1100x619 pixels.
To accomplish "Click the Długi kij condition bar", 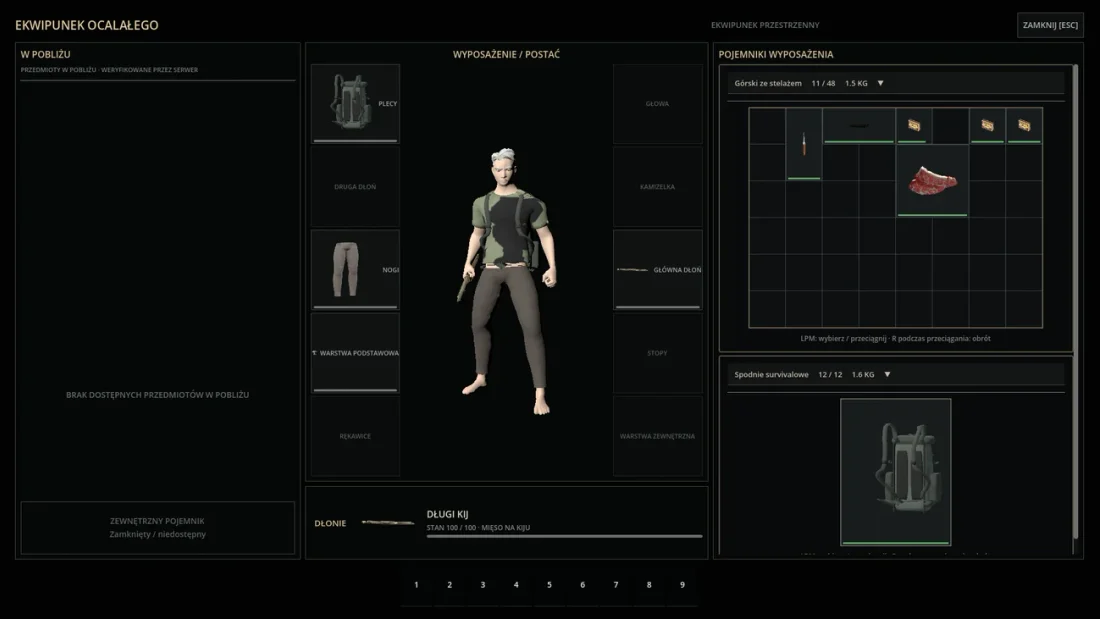I will tap(564, 536).
